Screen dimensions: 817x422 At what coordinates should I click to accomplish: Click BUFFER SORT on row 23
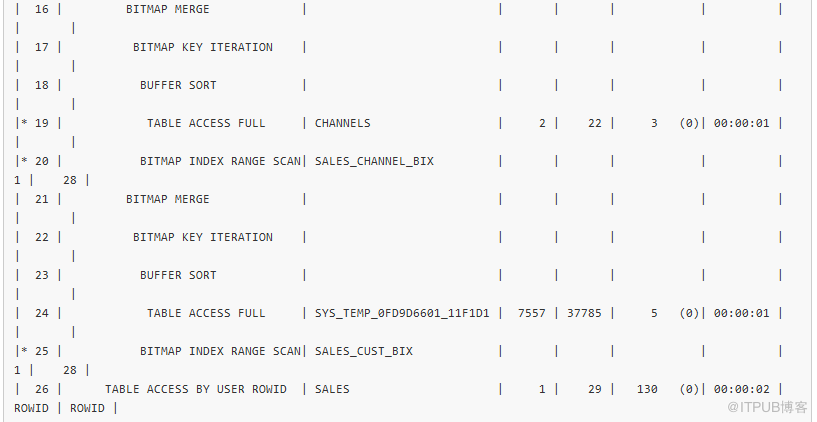point(178,276)
